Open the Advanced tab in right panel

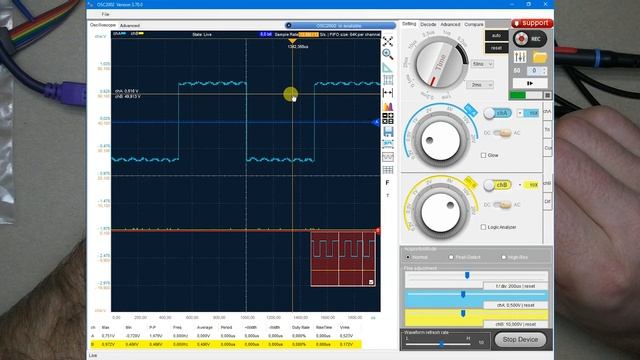point(450,24)
